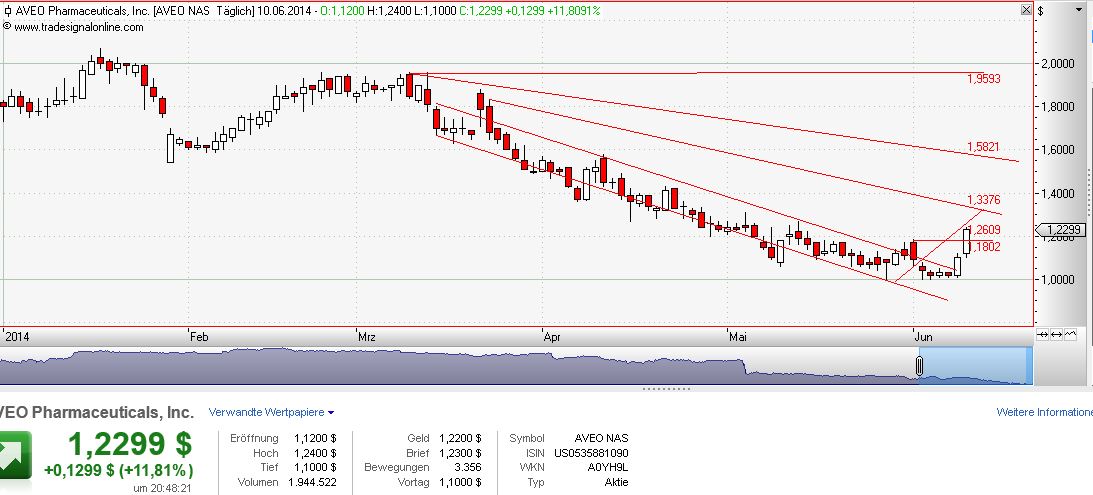The image size is (1093, 495).
Task: Close the chart pane with the X button
Action: [1025, 10]
